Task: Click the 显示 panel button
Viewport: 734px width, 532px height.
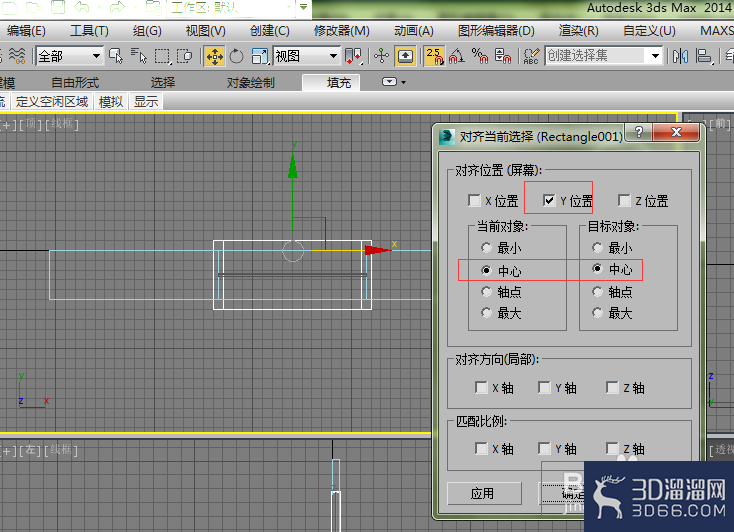Action: pos(146,102)
